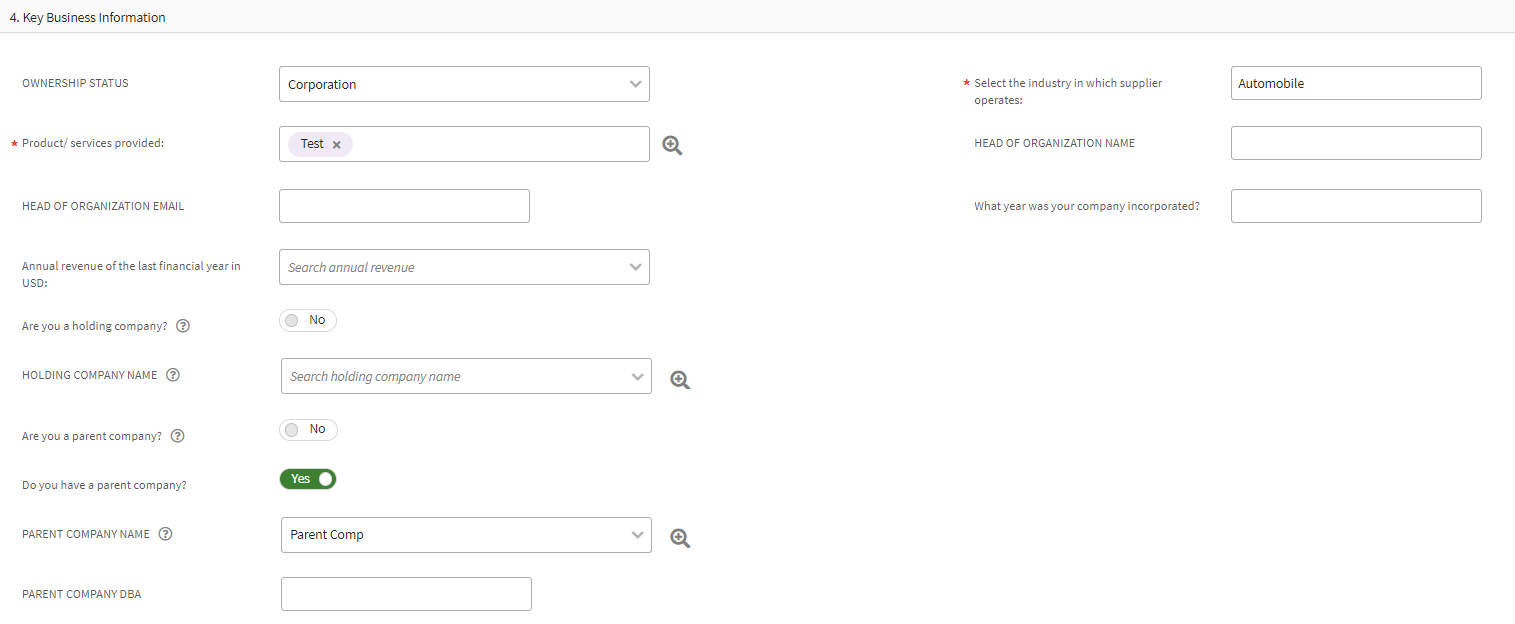Image resolution: width=1515 pixels, height=624 pixels.
Task: Show help for 'Are you a holding company?'
Action: (183, 326)
